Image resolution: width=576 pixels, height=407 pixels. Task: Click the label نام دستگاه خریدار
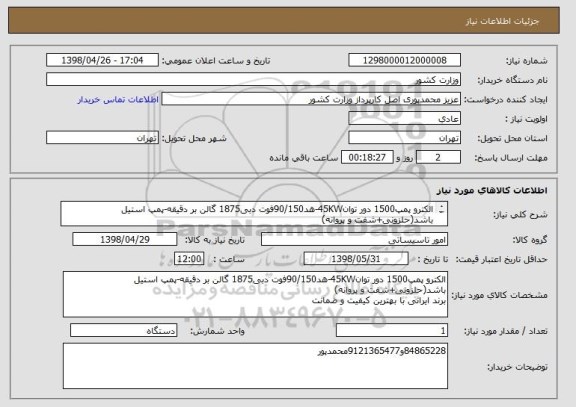(512, 80)
